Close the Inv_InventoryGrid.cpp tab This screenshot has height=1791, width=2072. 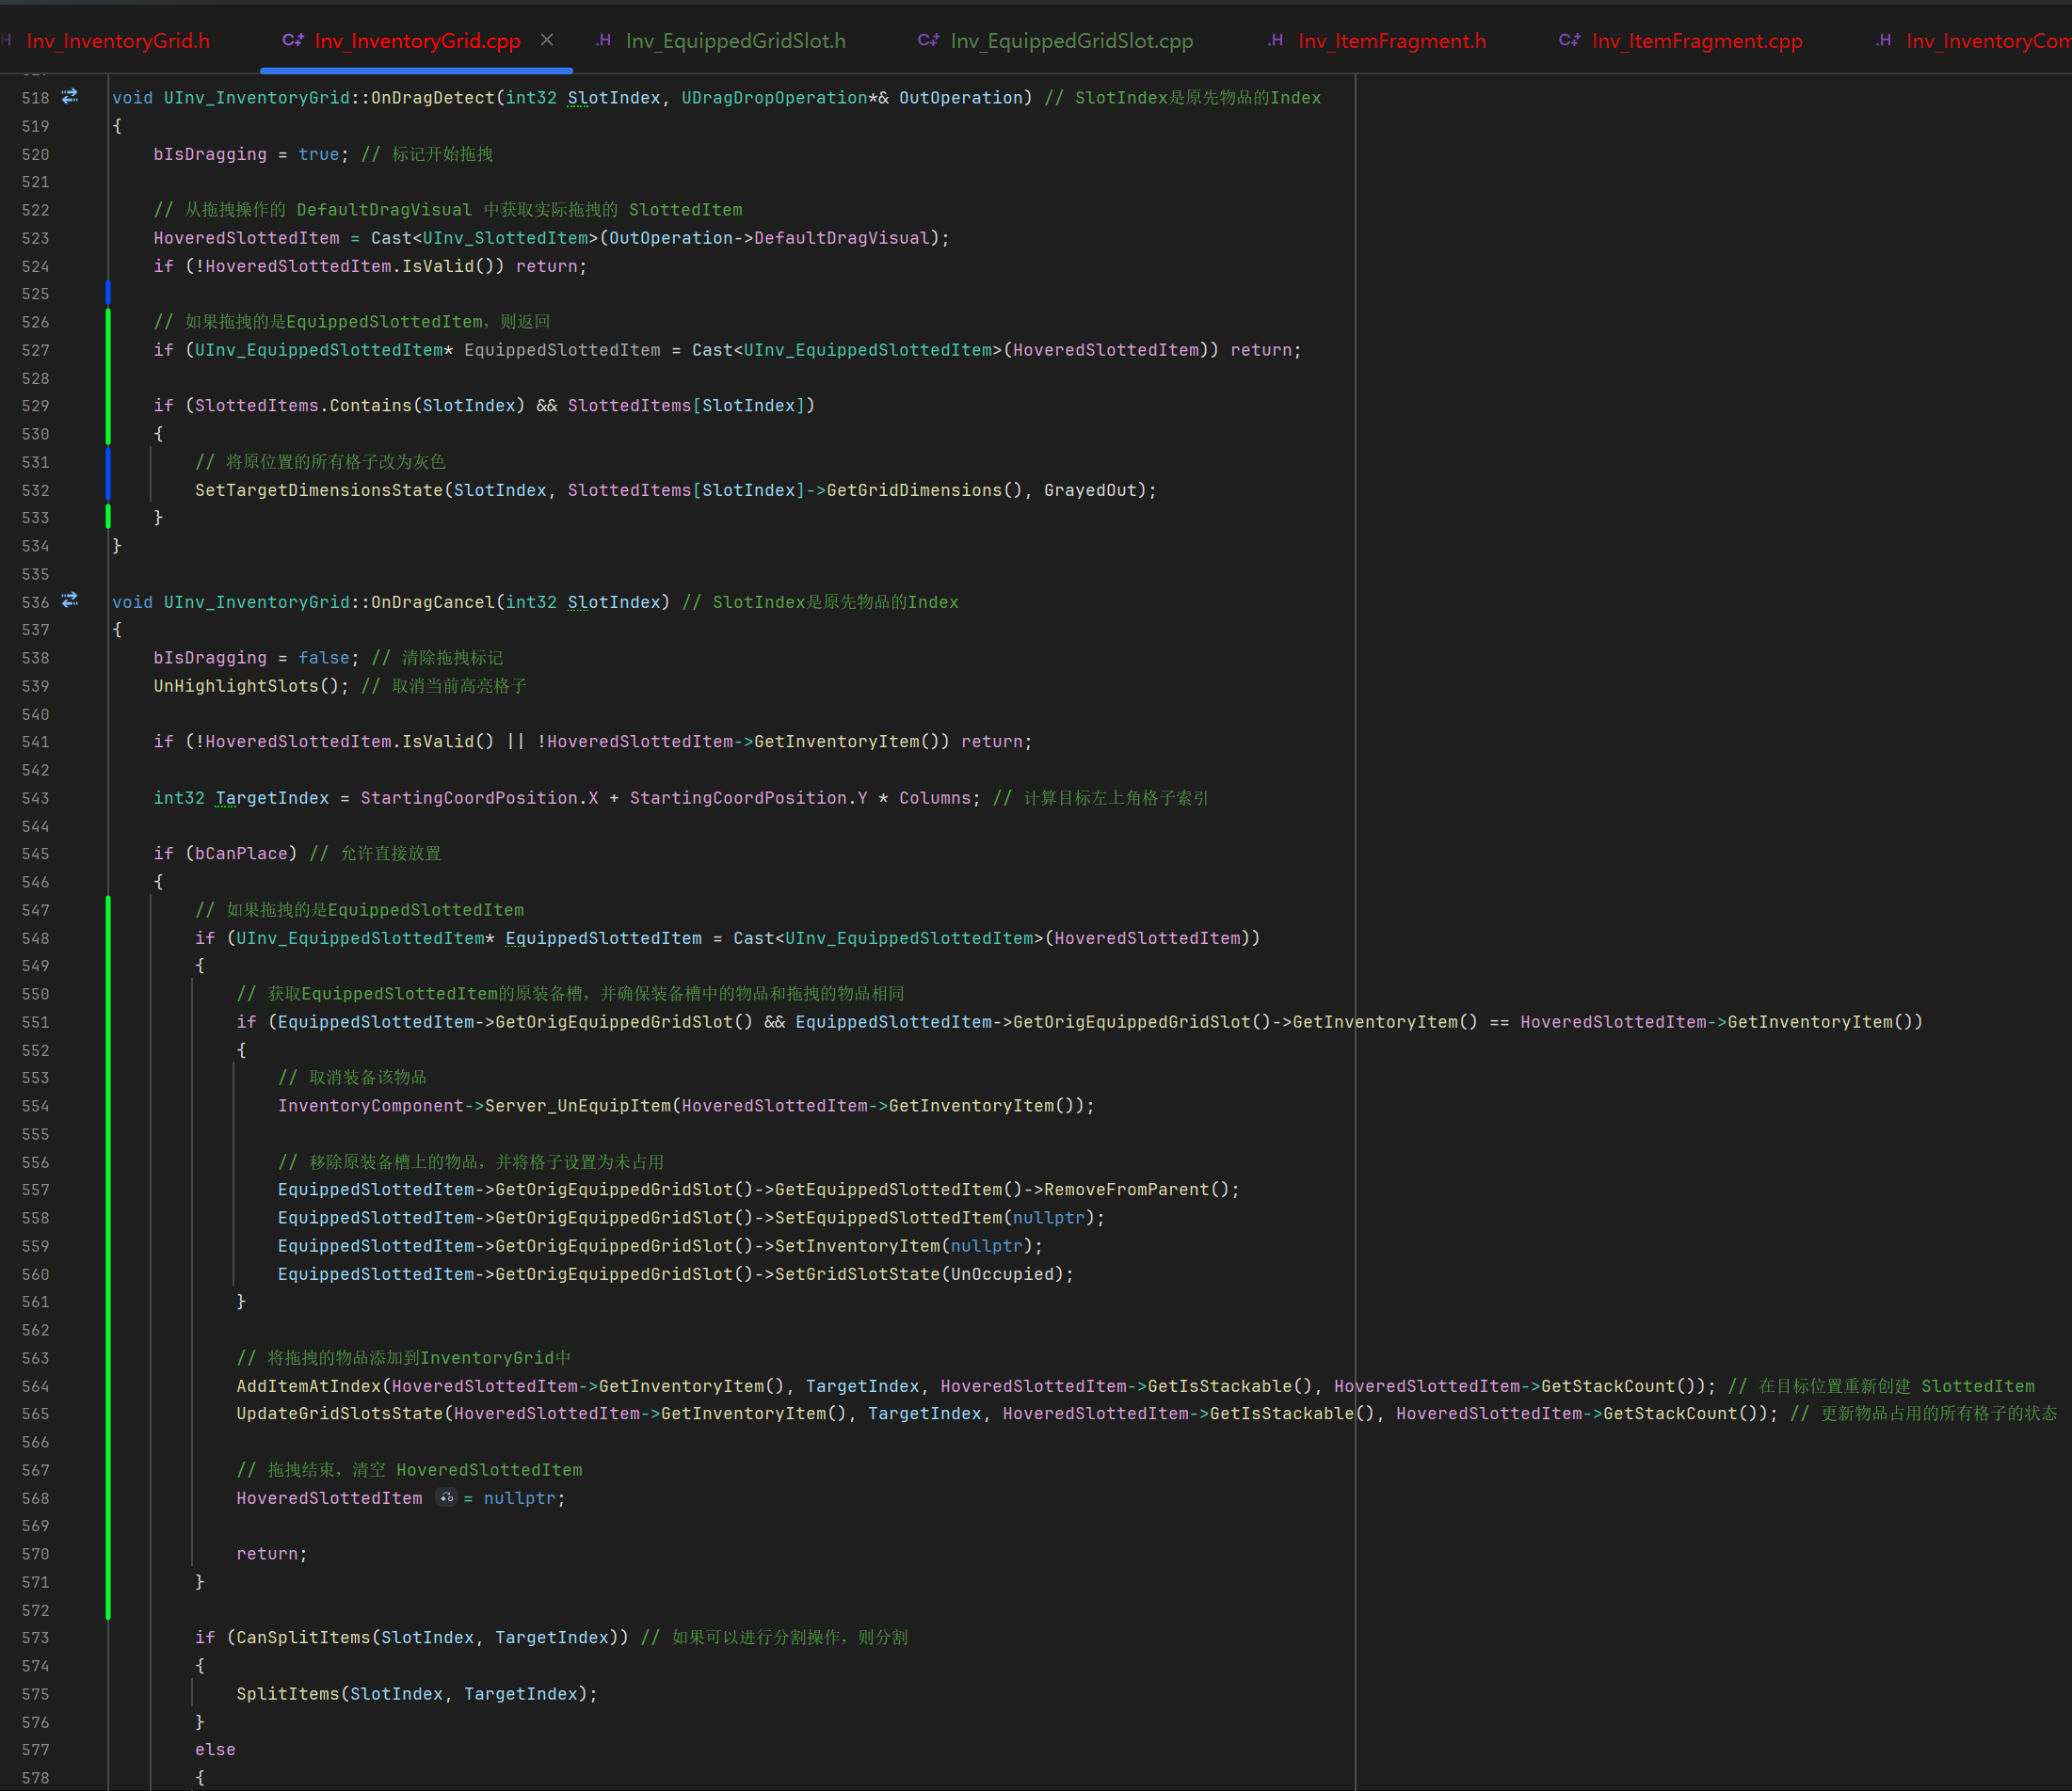pyautogui.click(x=547, y=40)
